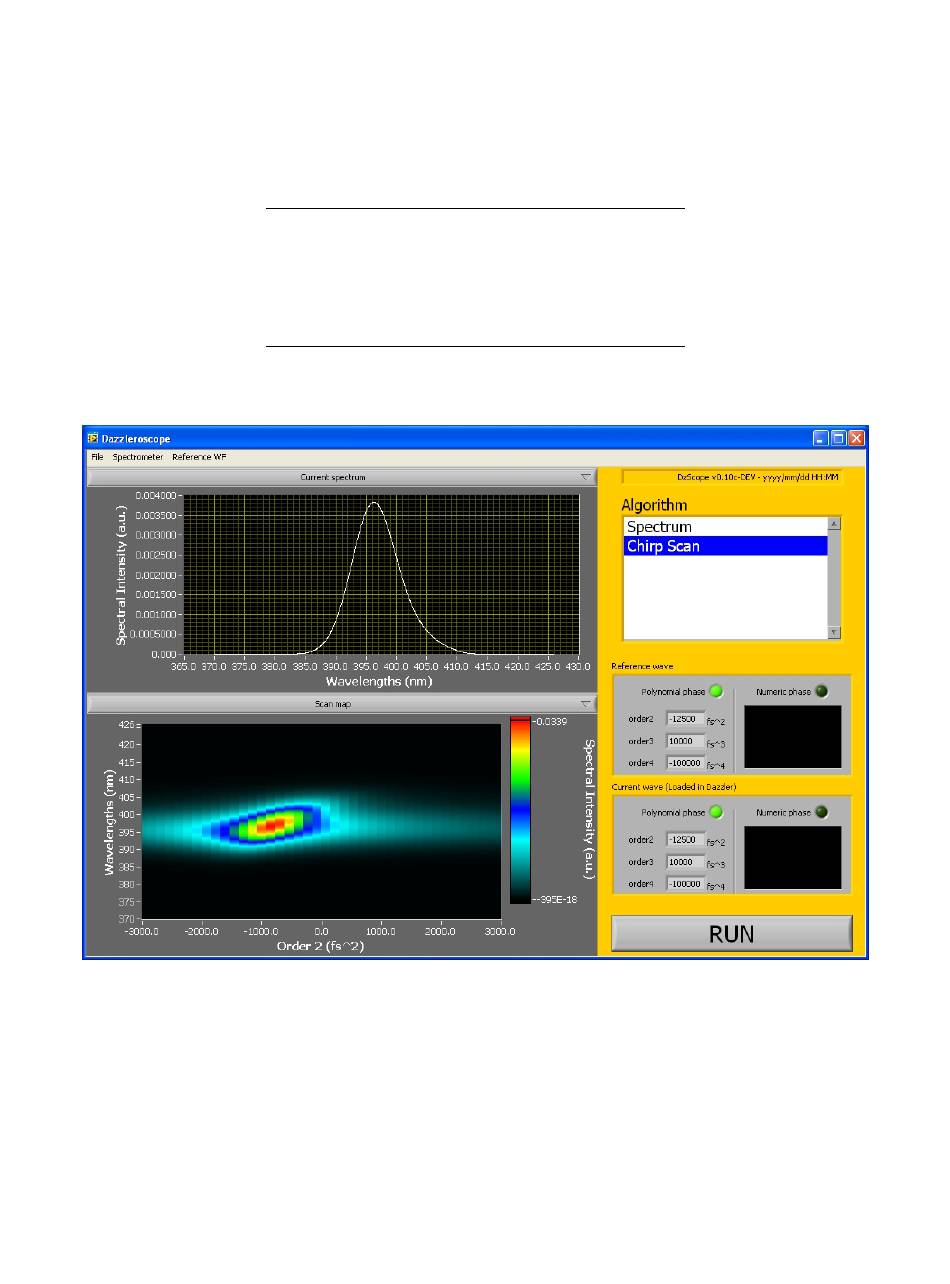
Task: Open the File menu
Action: (97, 457)
